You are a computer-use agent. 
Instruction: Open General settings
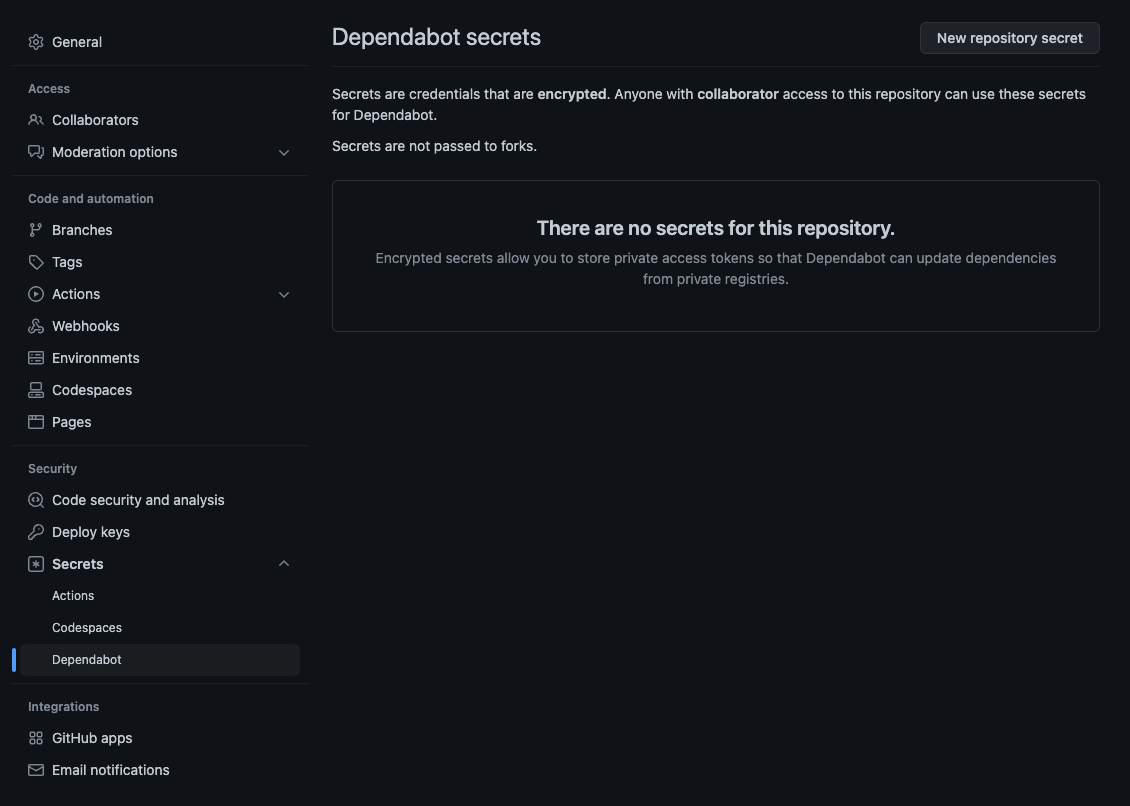click(x=160, y=42)
